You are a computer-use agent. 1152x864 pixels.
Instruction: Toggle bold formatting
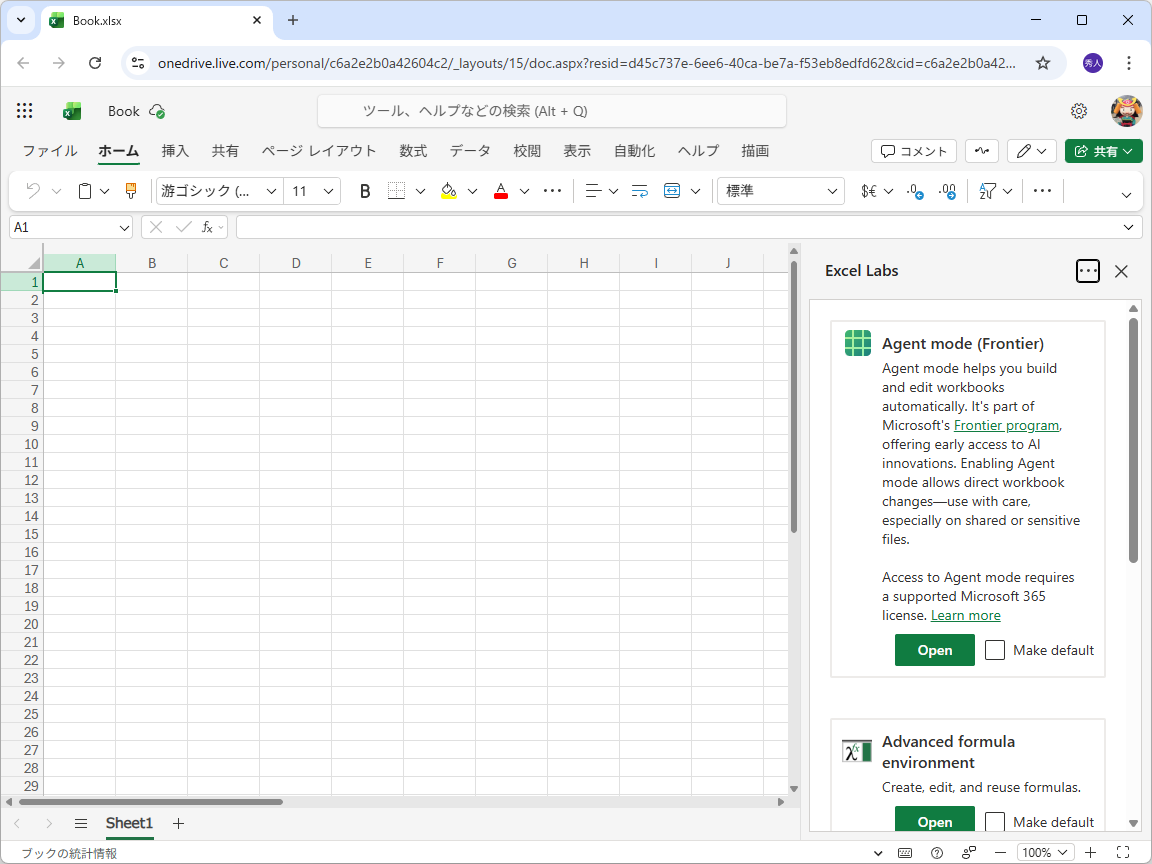coord(364,191)
